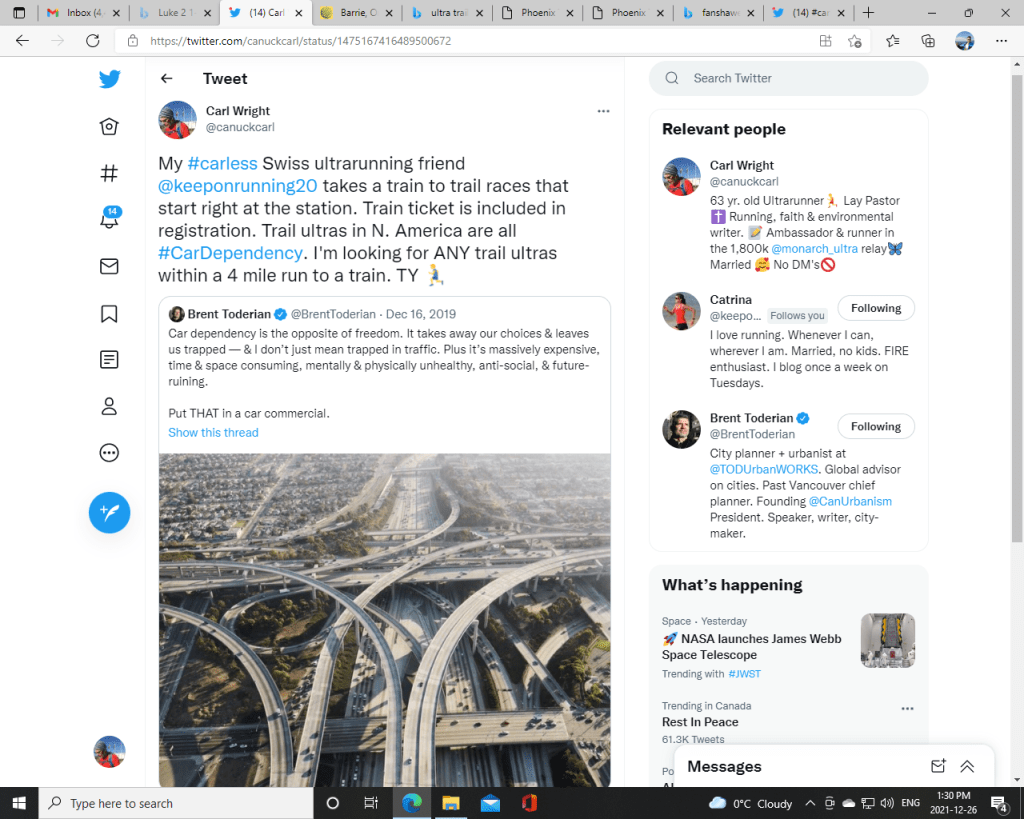Open Twitter Explore hashtag icon

tap(109, 173)
